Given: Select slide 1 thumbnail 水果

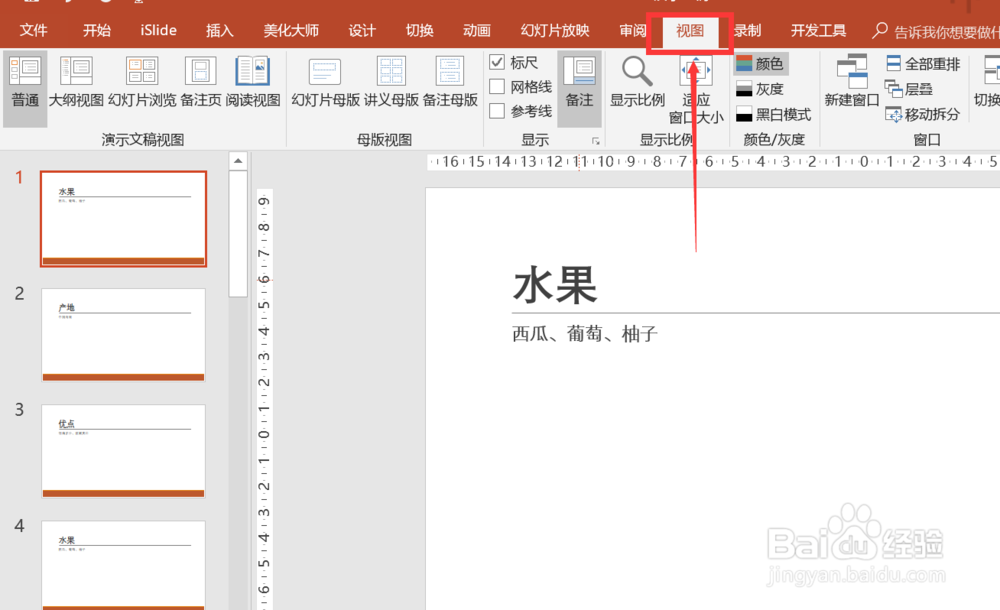Looking at the screenshot, I should click(124, 219).
